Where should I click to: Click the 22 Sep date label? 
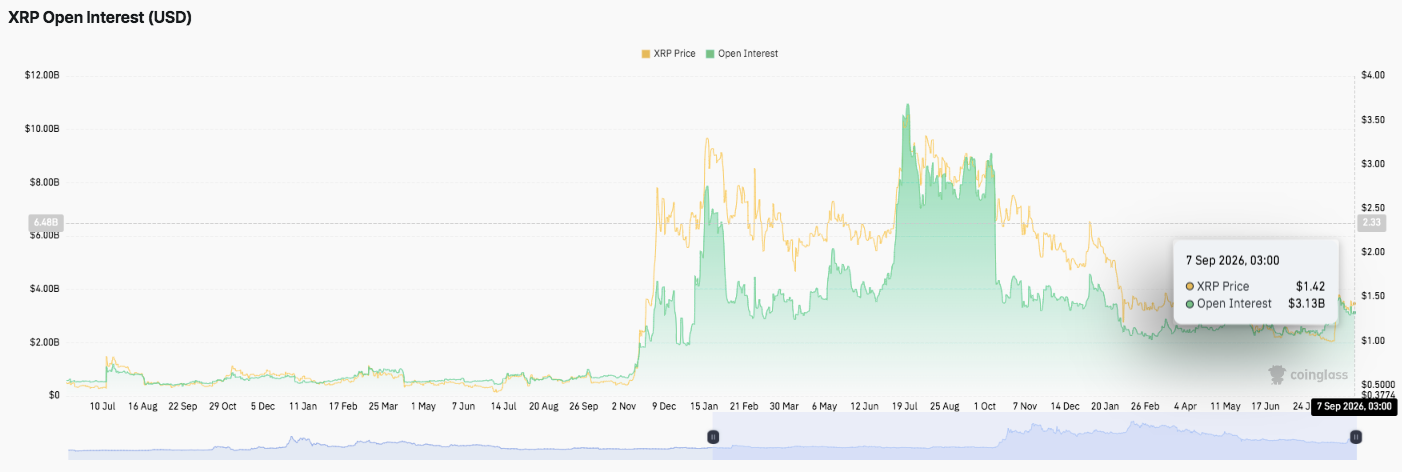tap(183, 407)
